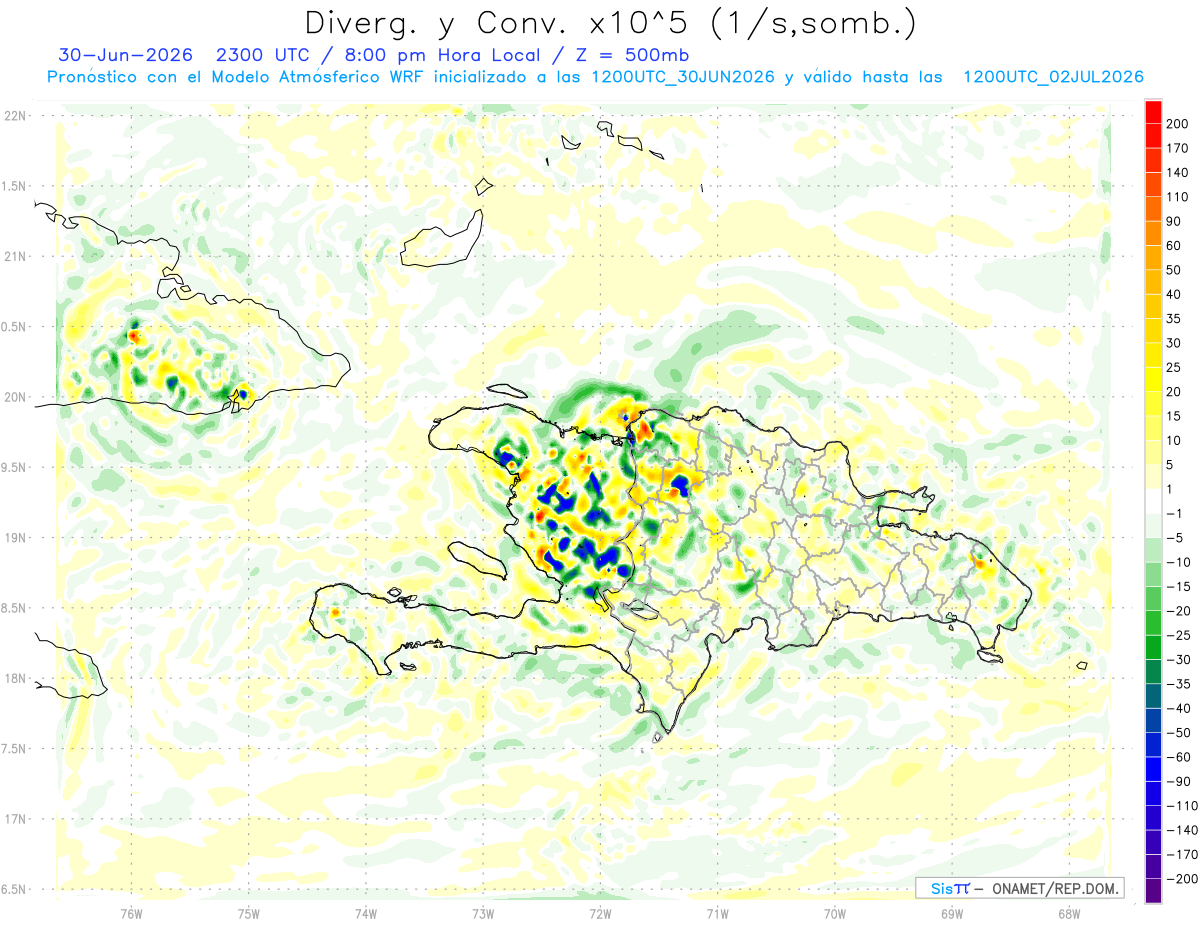This screenshot has height=927, width=1200.
Task: Click the positive "140" color scale label
Action: pos(1179,173)
